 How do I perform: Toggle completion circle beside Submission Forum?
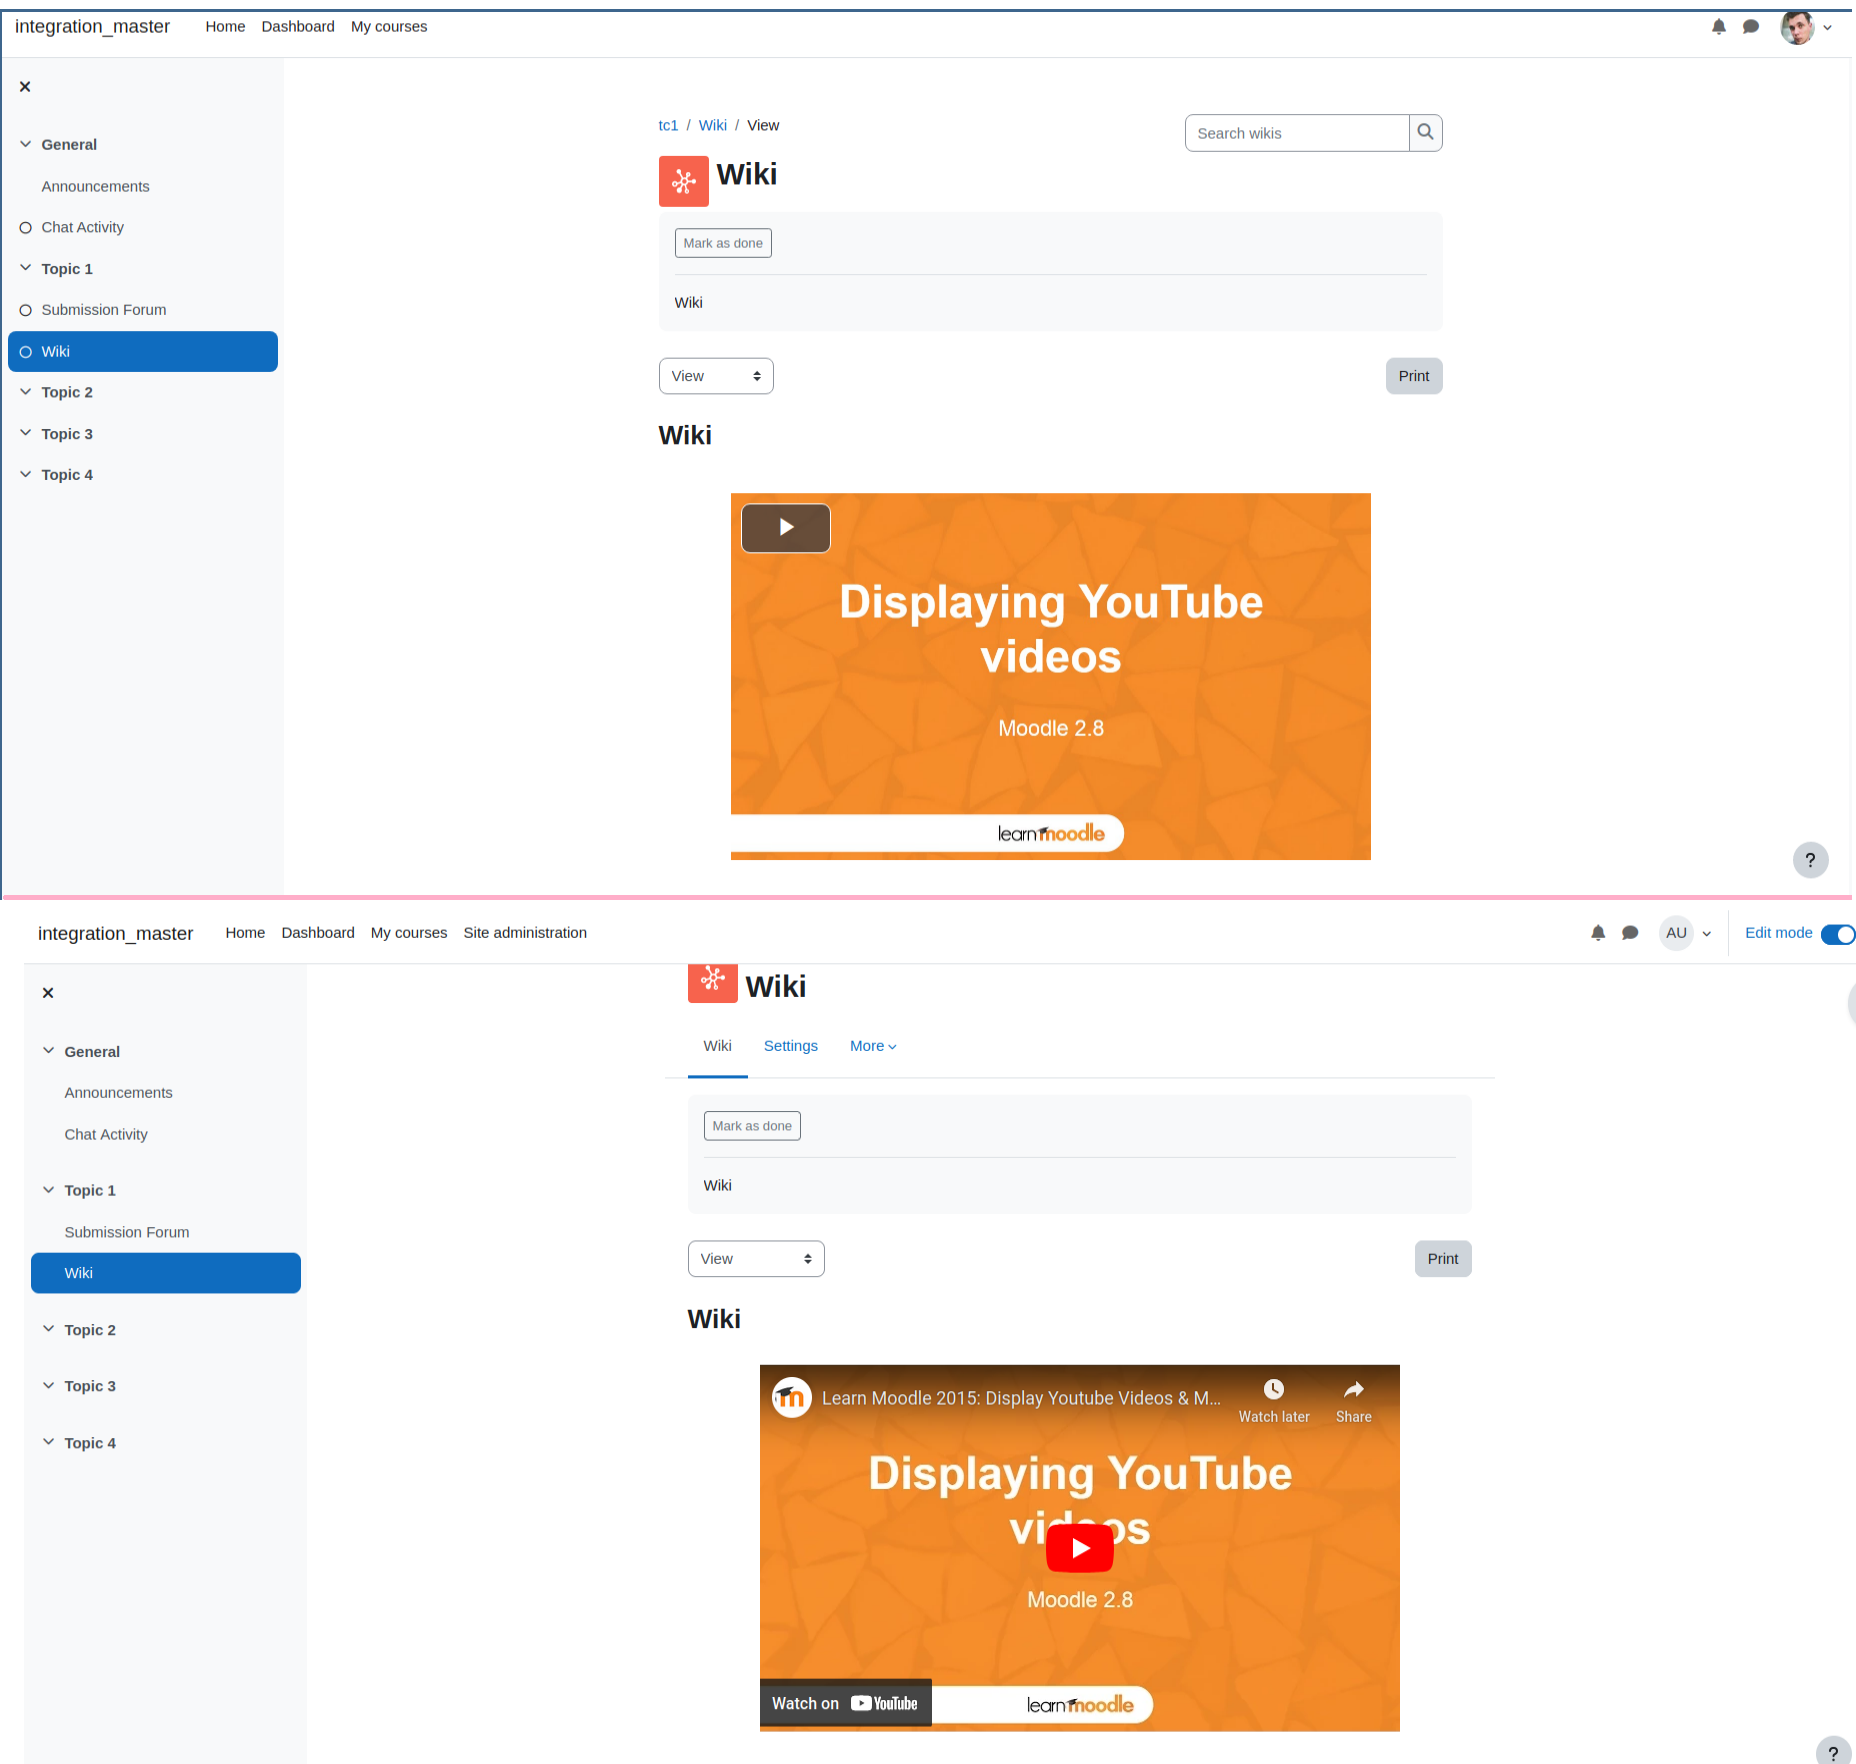[x=26, y=310]
